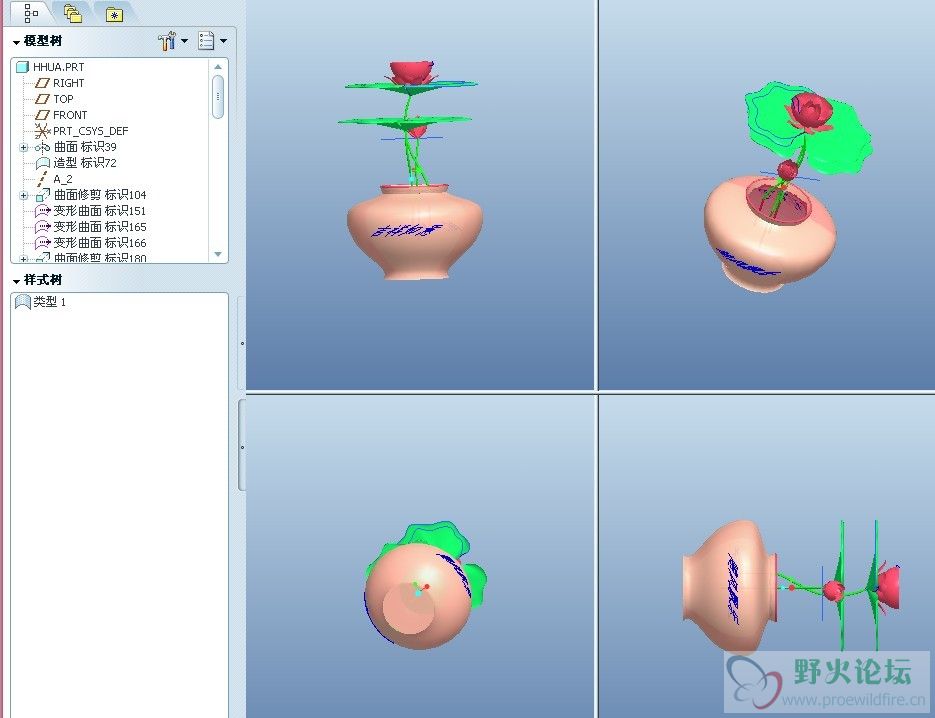The width and height of the screenshot is (935, 718).
Task: Select the TOP datum plane label
Action: coord(63,99)
